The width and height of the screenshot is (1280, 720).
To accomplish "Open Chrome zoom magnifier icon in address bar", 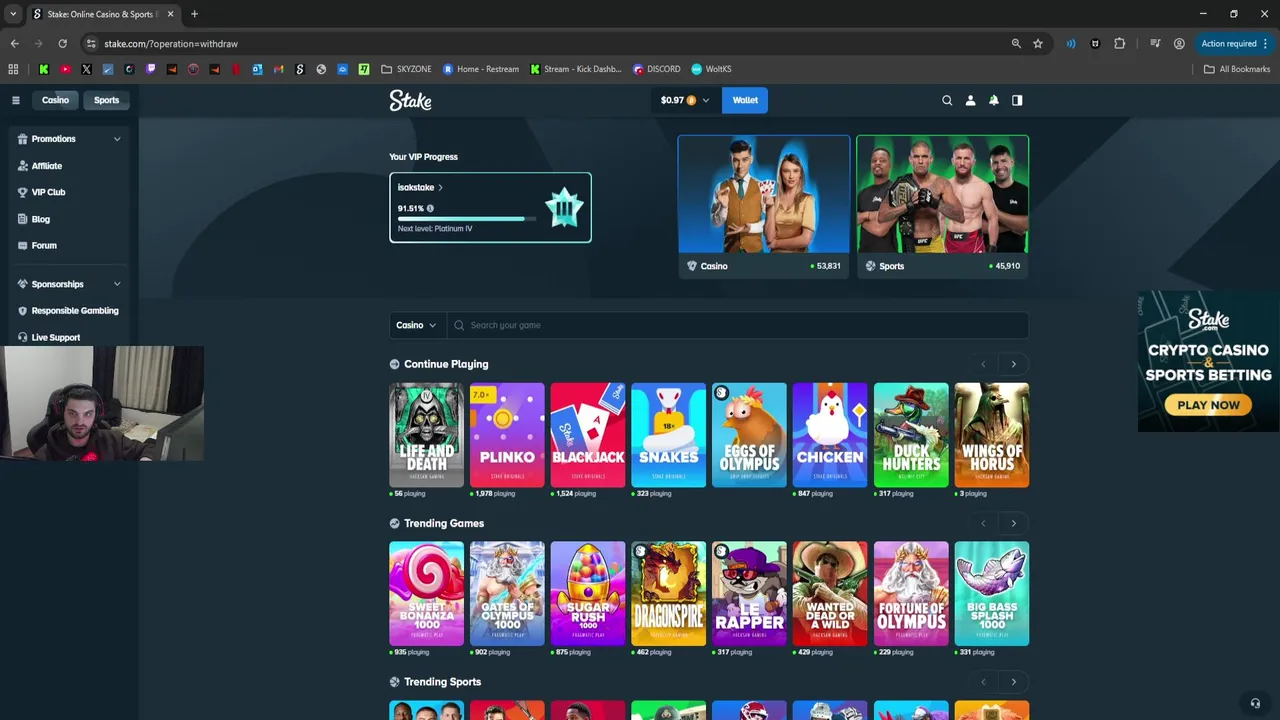I will tap(1016, 44).
